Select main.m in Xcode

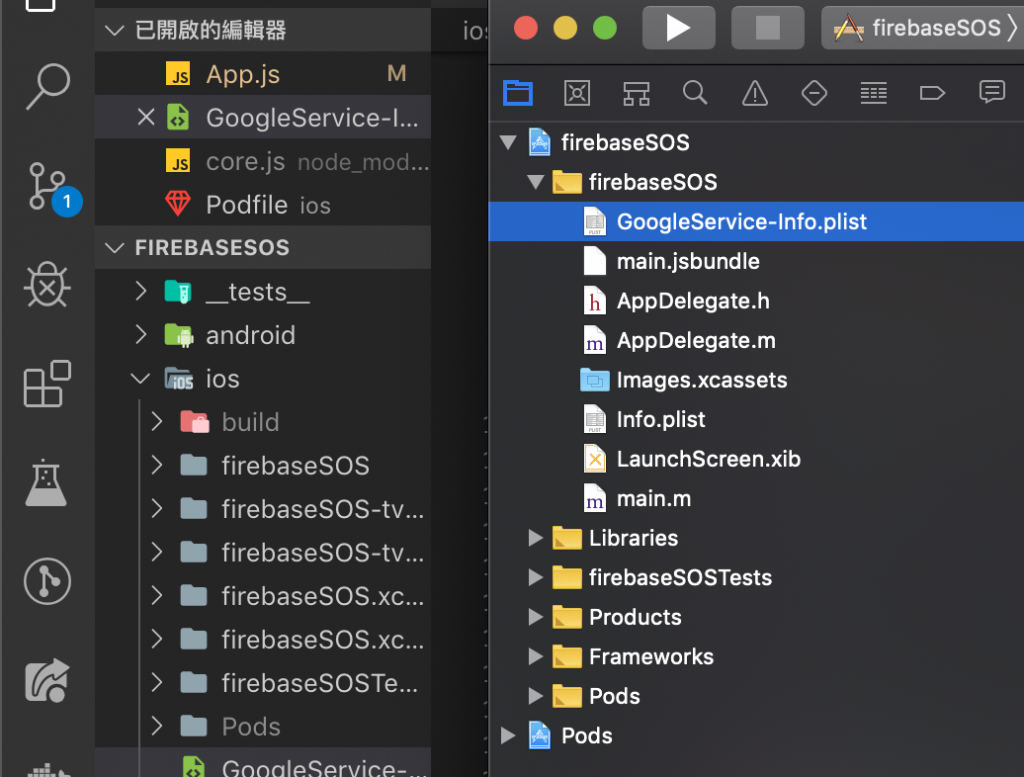coord(756,498)
